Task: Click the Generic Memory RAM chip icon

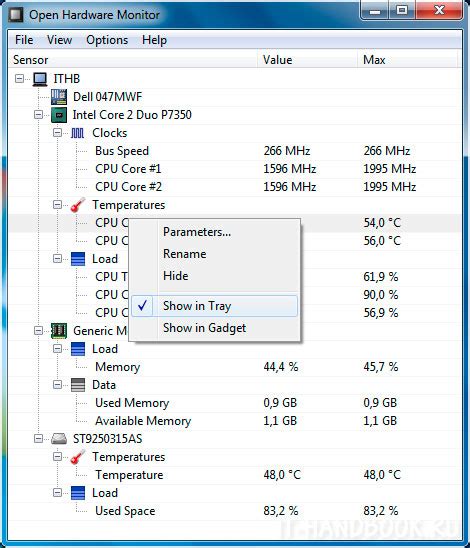Action: tap(59, 331)
